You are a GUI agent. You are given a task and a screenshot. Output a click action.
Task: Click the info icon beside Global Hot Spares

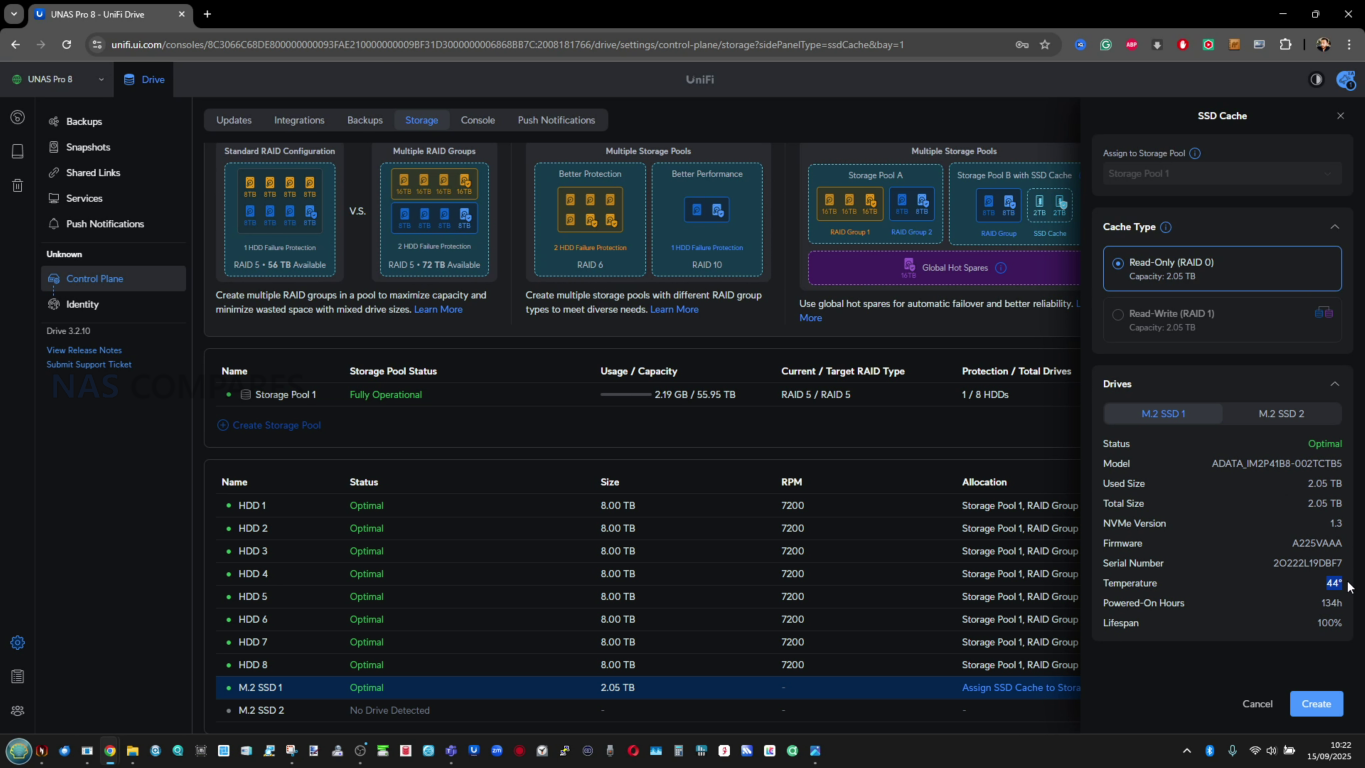click(x=1001, y=268)
